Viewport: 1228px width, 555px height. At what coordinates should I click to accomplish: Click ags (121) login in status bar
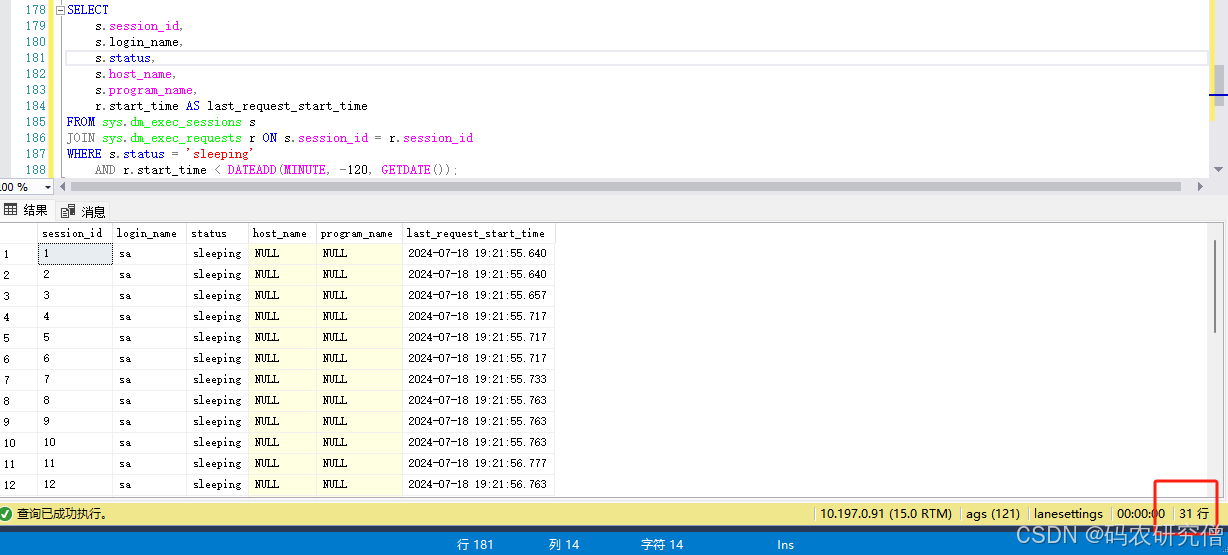(992, 514)
